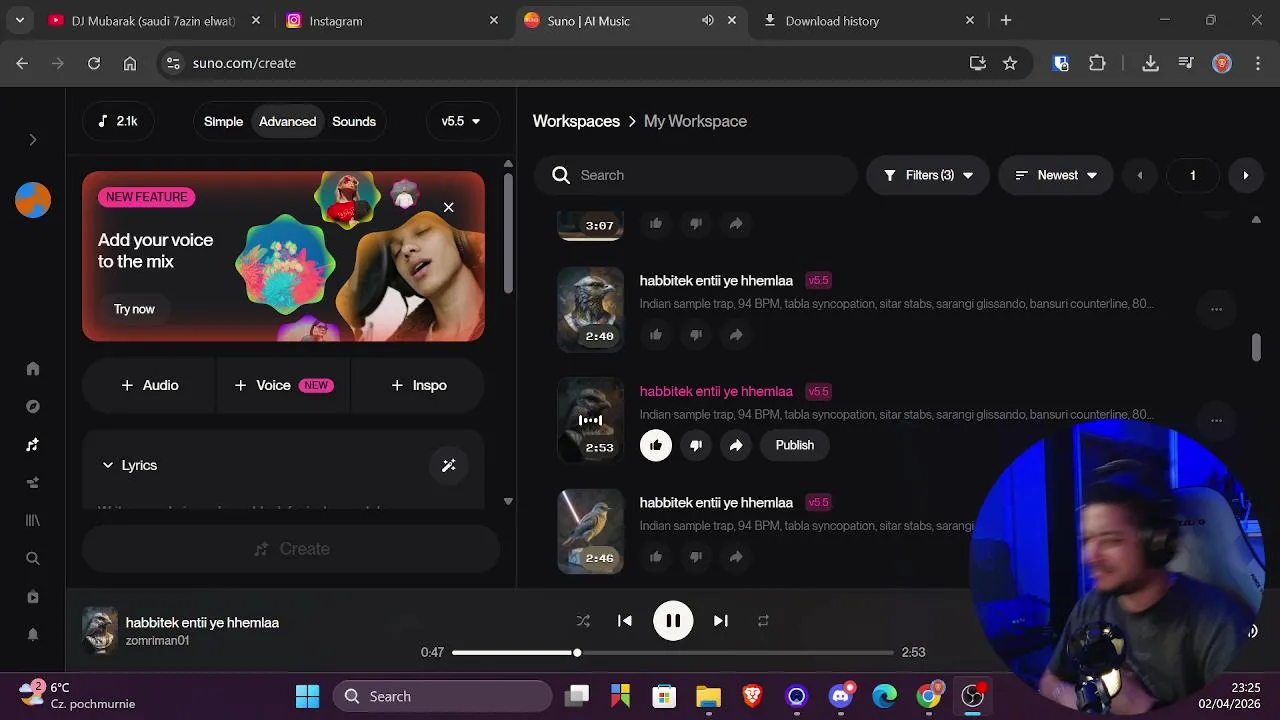Open the v5.5 model version dropdown
This screenshot has width=1280, height=720.
(x=461, y=121)
